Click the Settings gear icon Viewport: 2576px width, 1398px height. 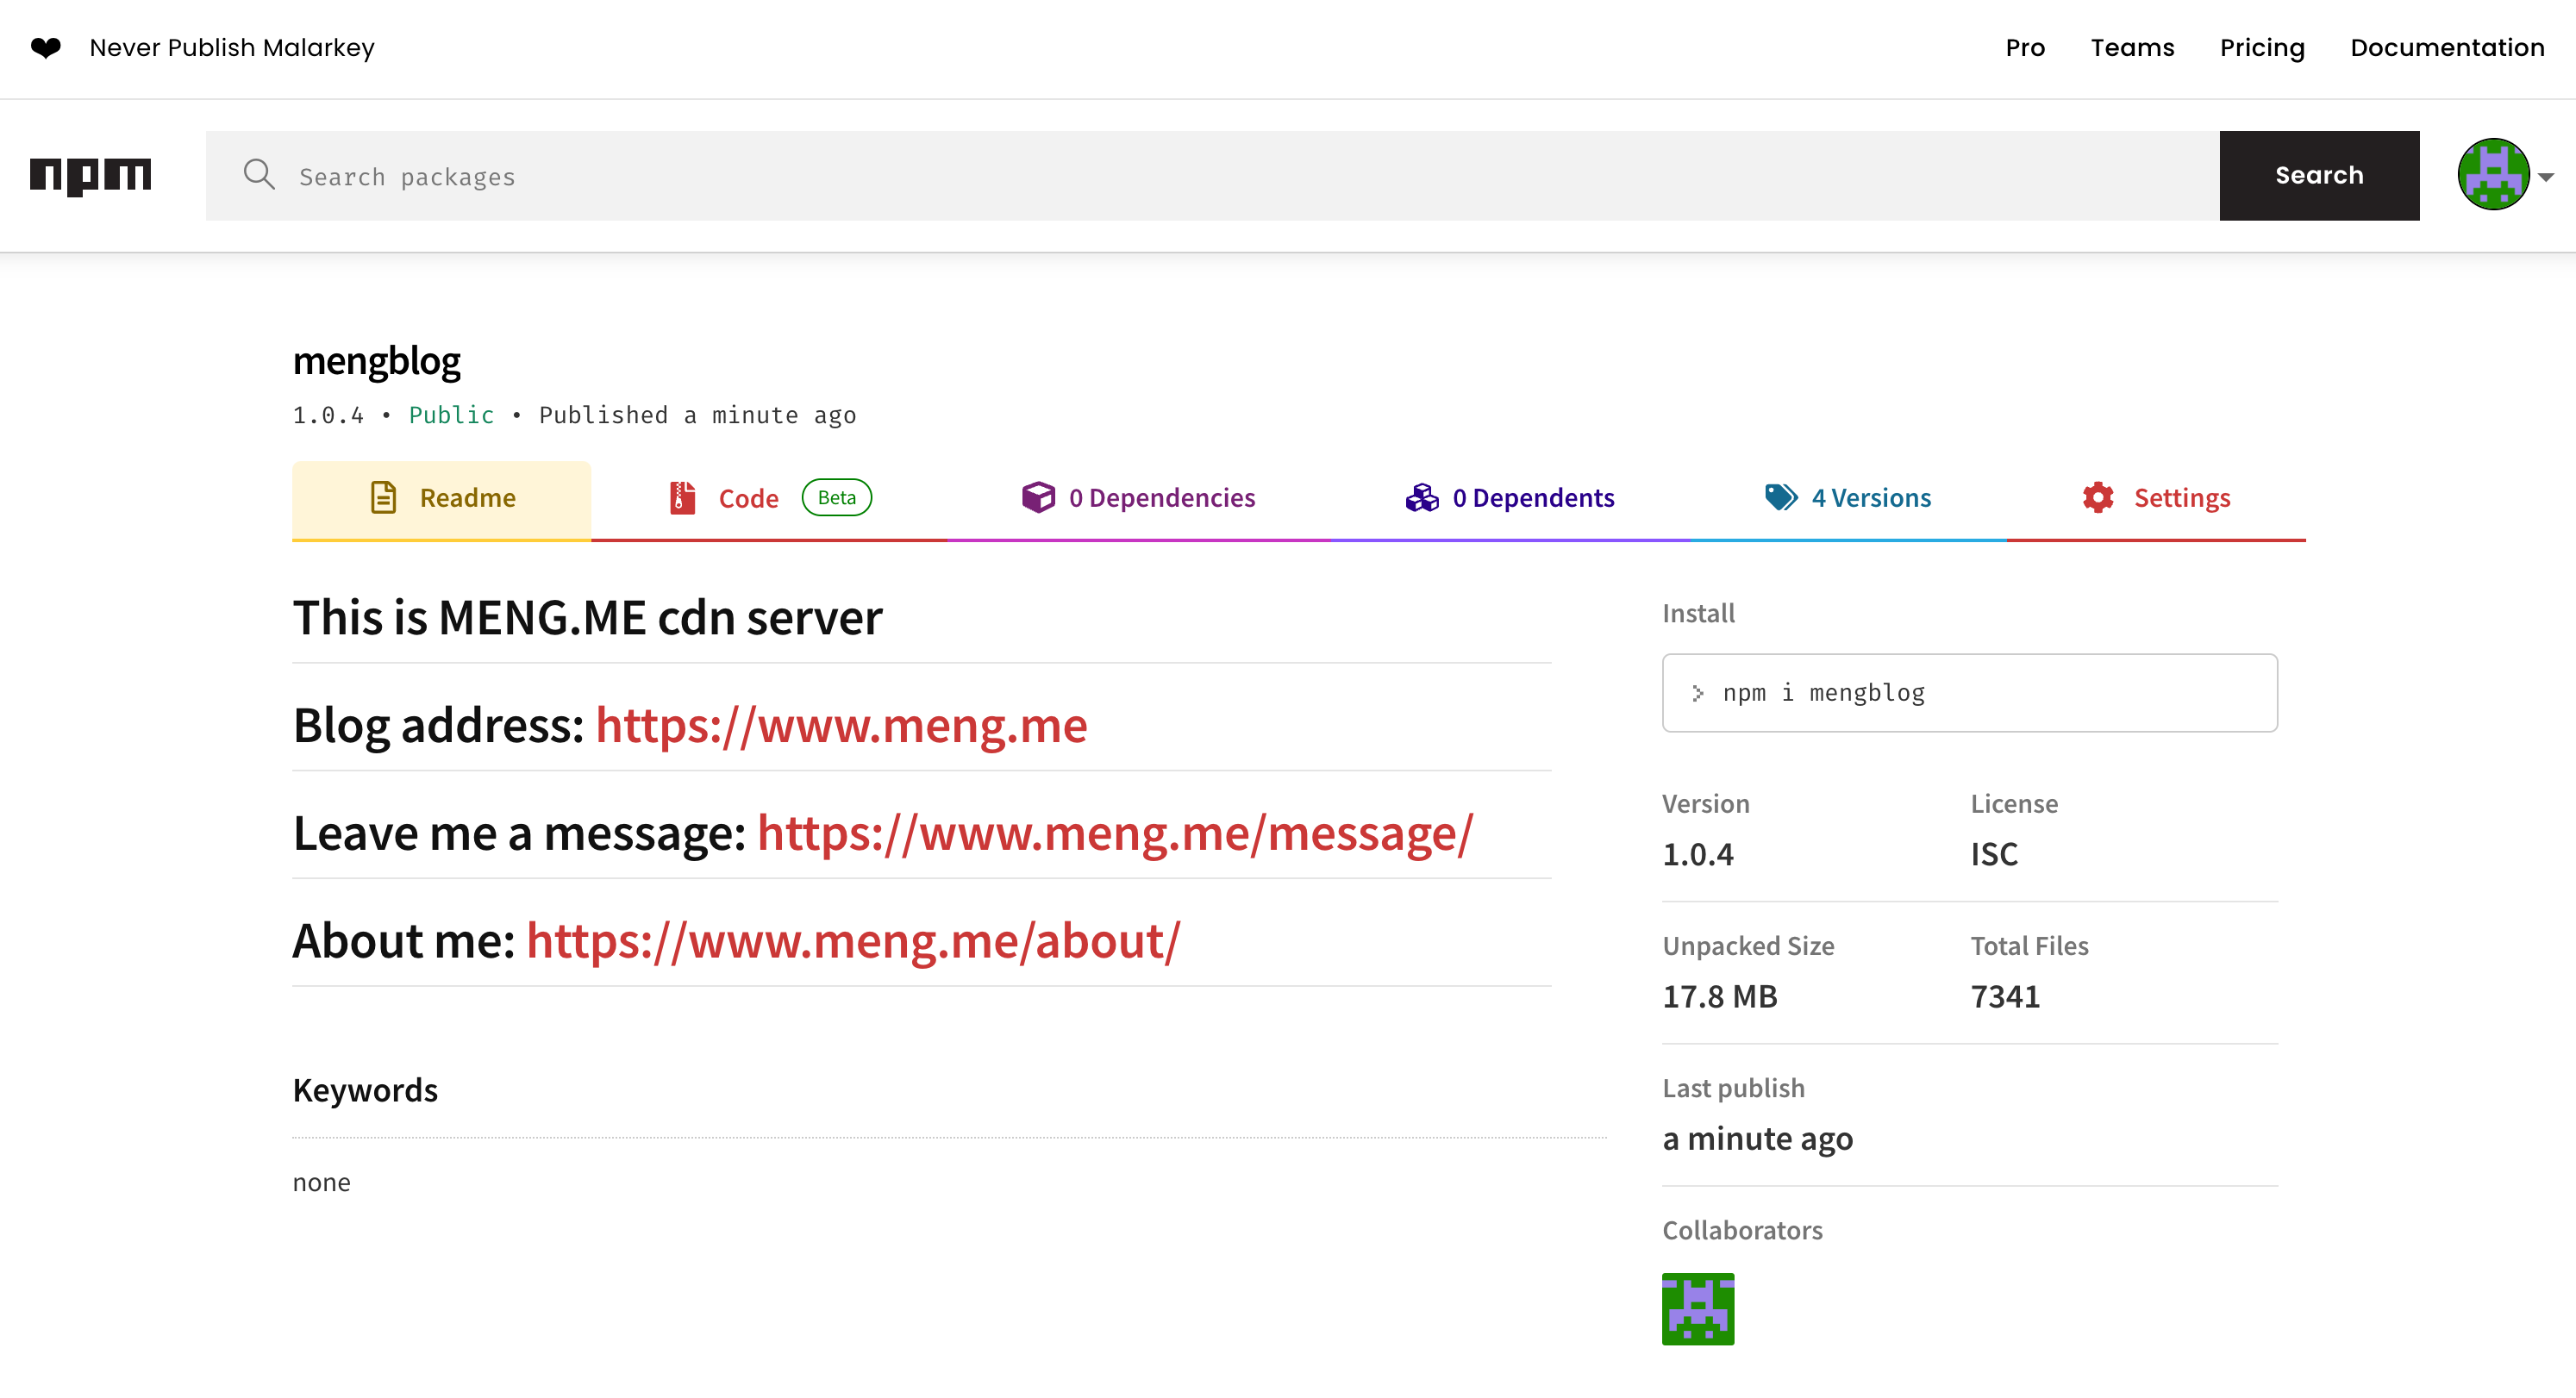[2098, 497]
